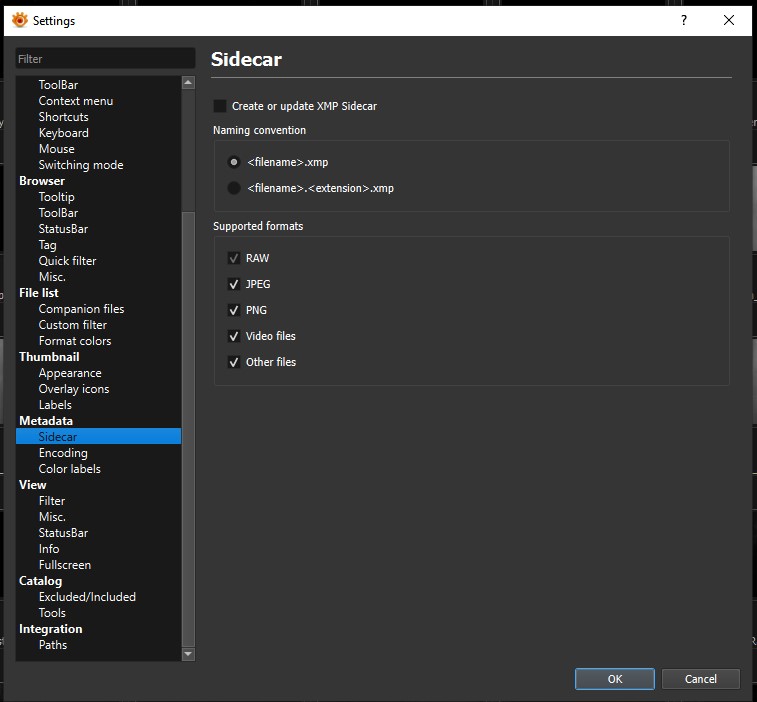Enable Create or update XMP Sidecar
The height and width of the screenshot is (702, 757).
pos(220,106)
